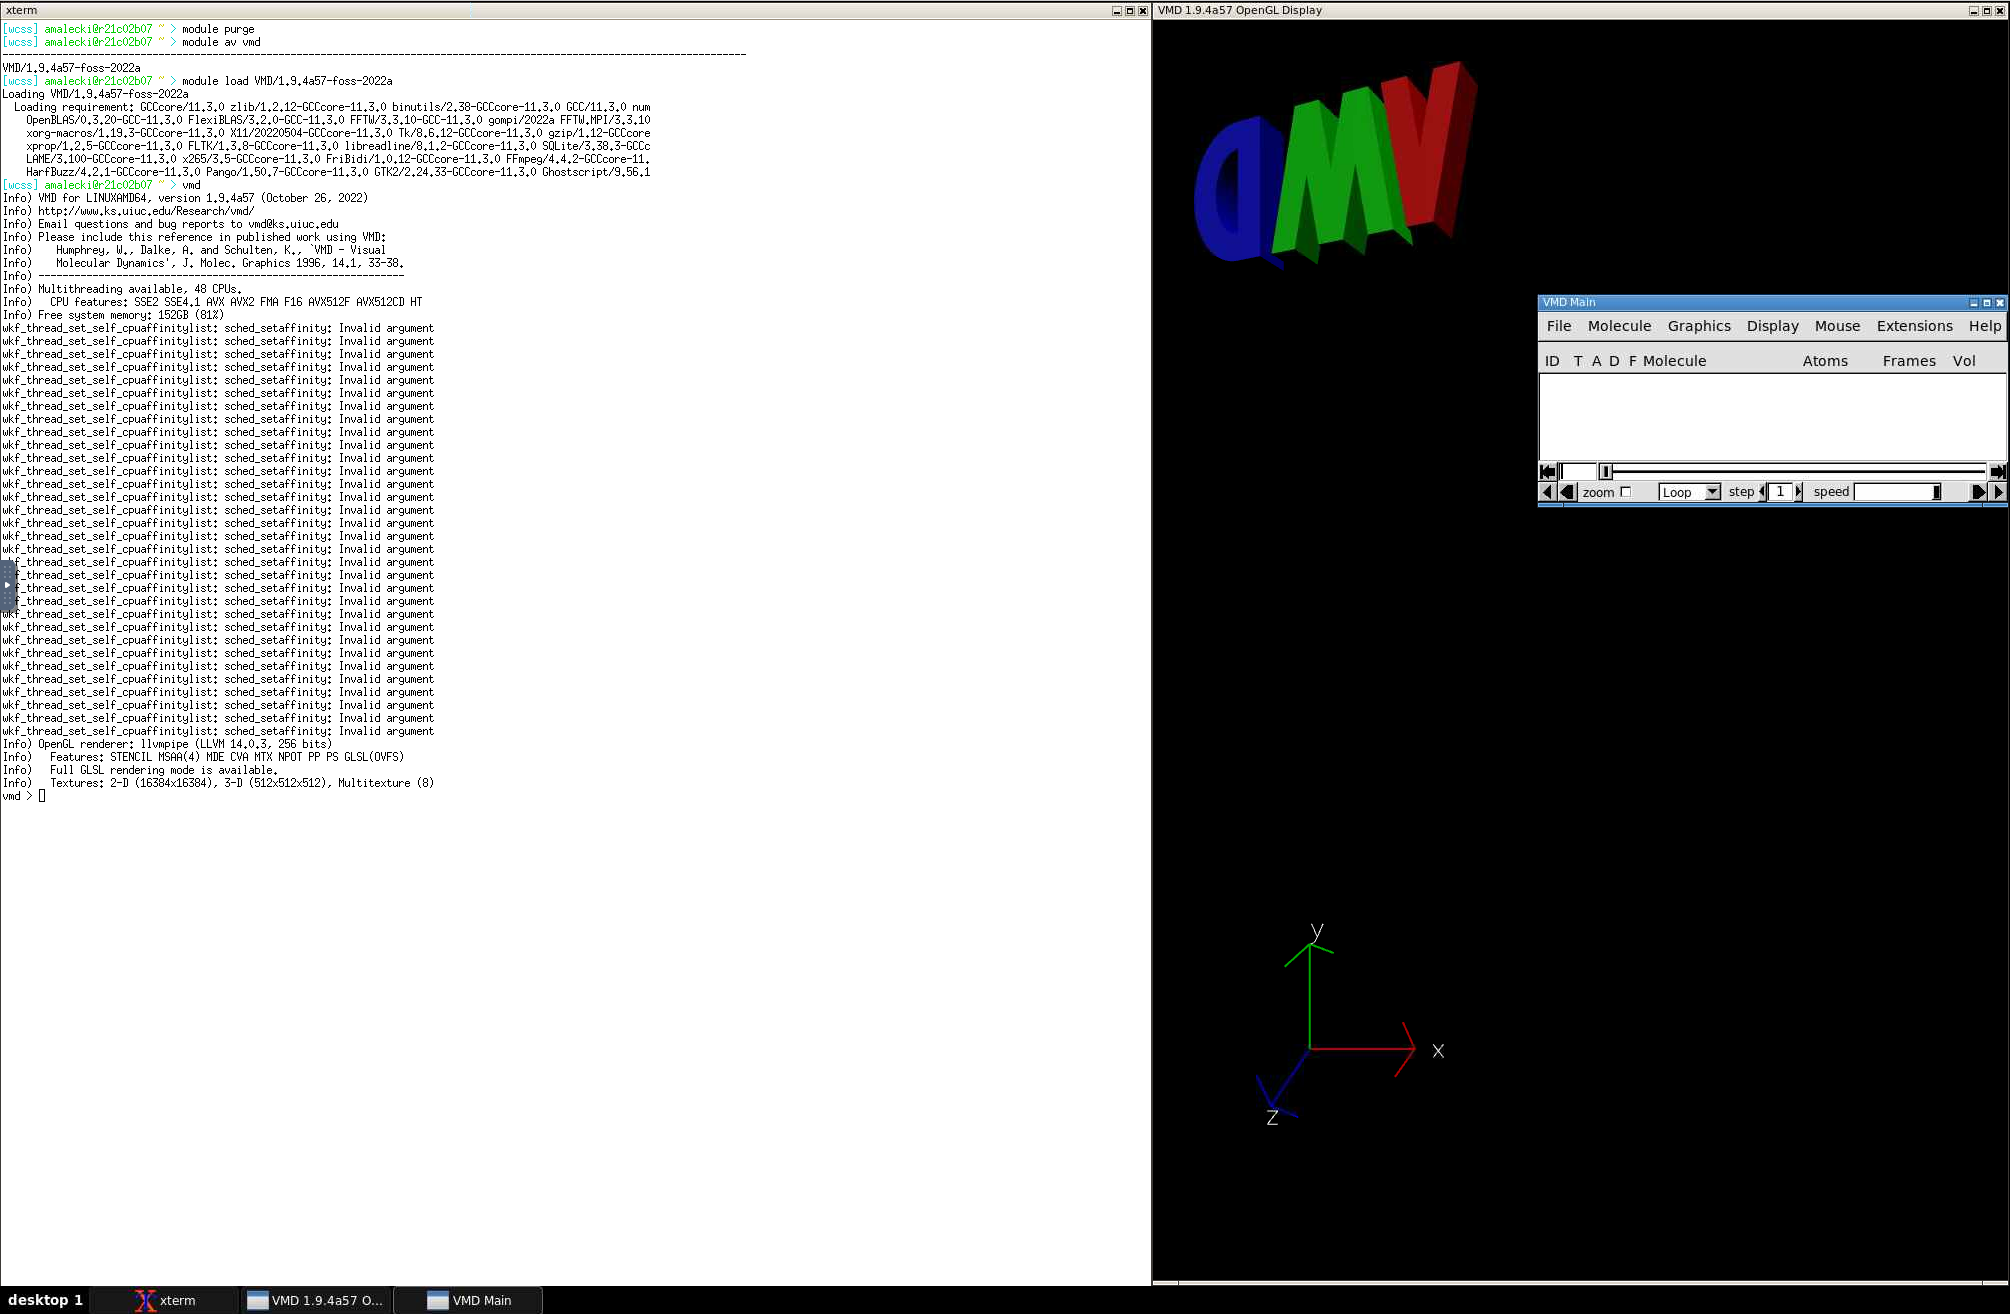Close the VMD Main window
The image size is (2010, 1314).
[2000, 303]
